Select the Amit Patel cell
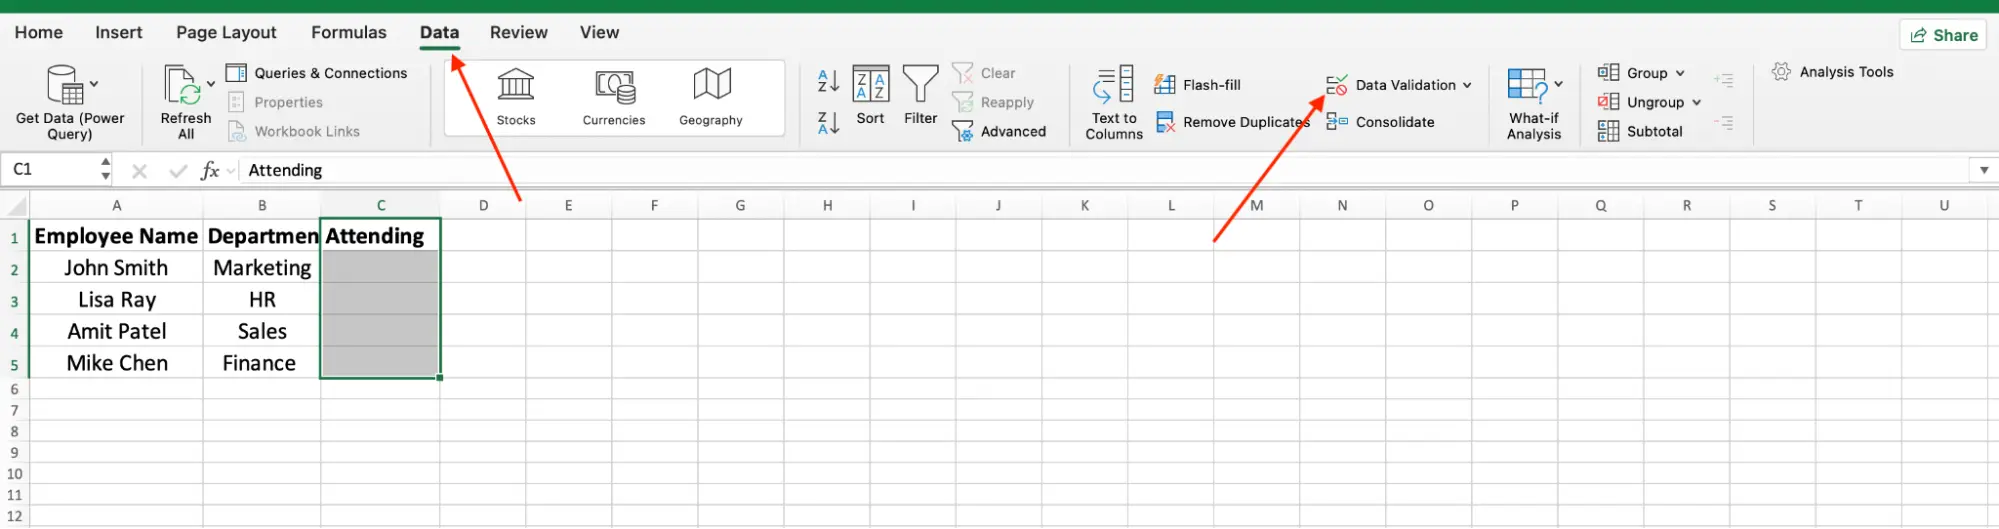This screenshot has height=529, width=1999. [116, 331]
